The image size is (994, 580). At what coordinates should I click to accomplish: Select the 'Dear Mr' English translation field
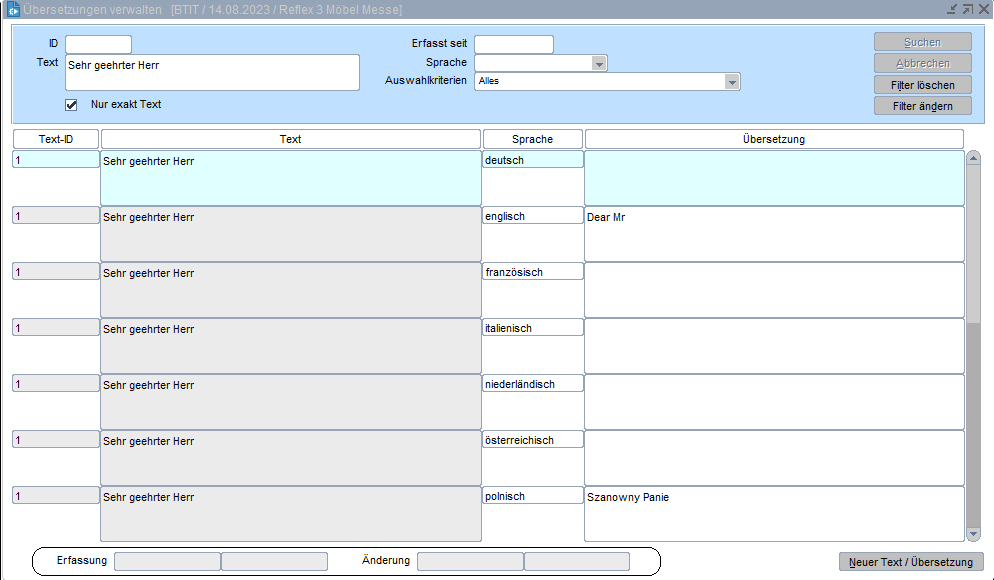(774, 233)
